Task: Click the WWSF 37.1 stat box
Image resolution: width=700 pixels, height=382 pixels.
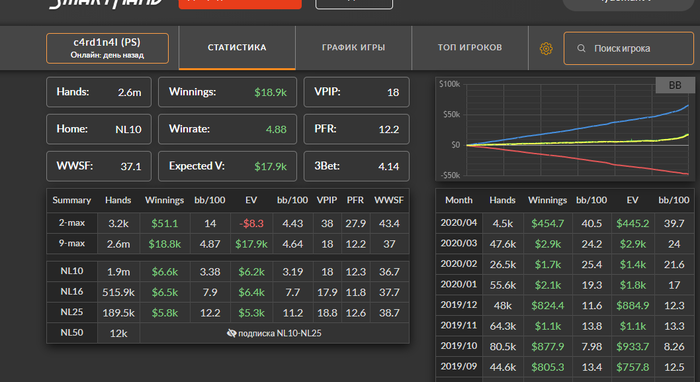Action: [99, 166]
